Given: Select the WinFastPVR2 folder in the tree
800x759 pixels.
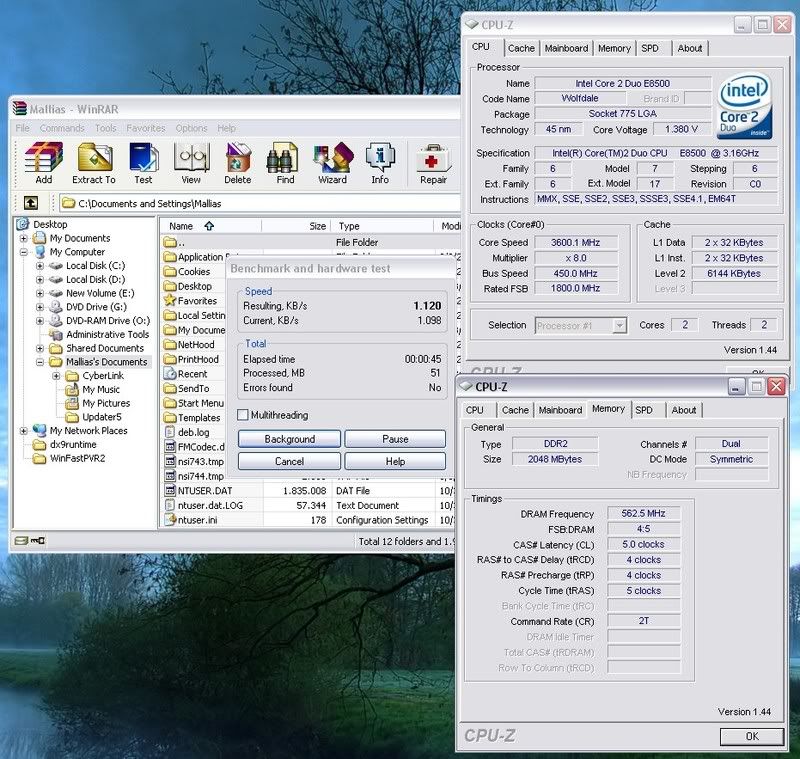Looking at the screenshot, I should click(x=69, y=458).
